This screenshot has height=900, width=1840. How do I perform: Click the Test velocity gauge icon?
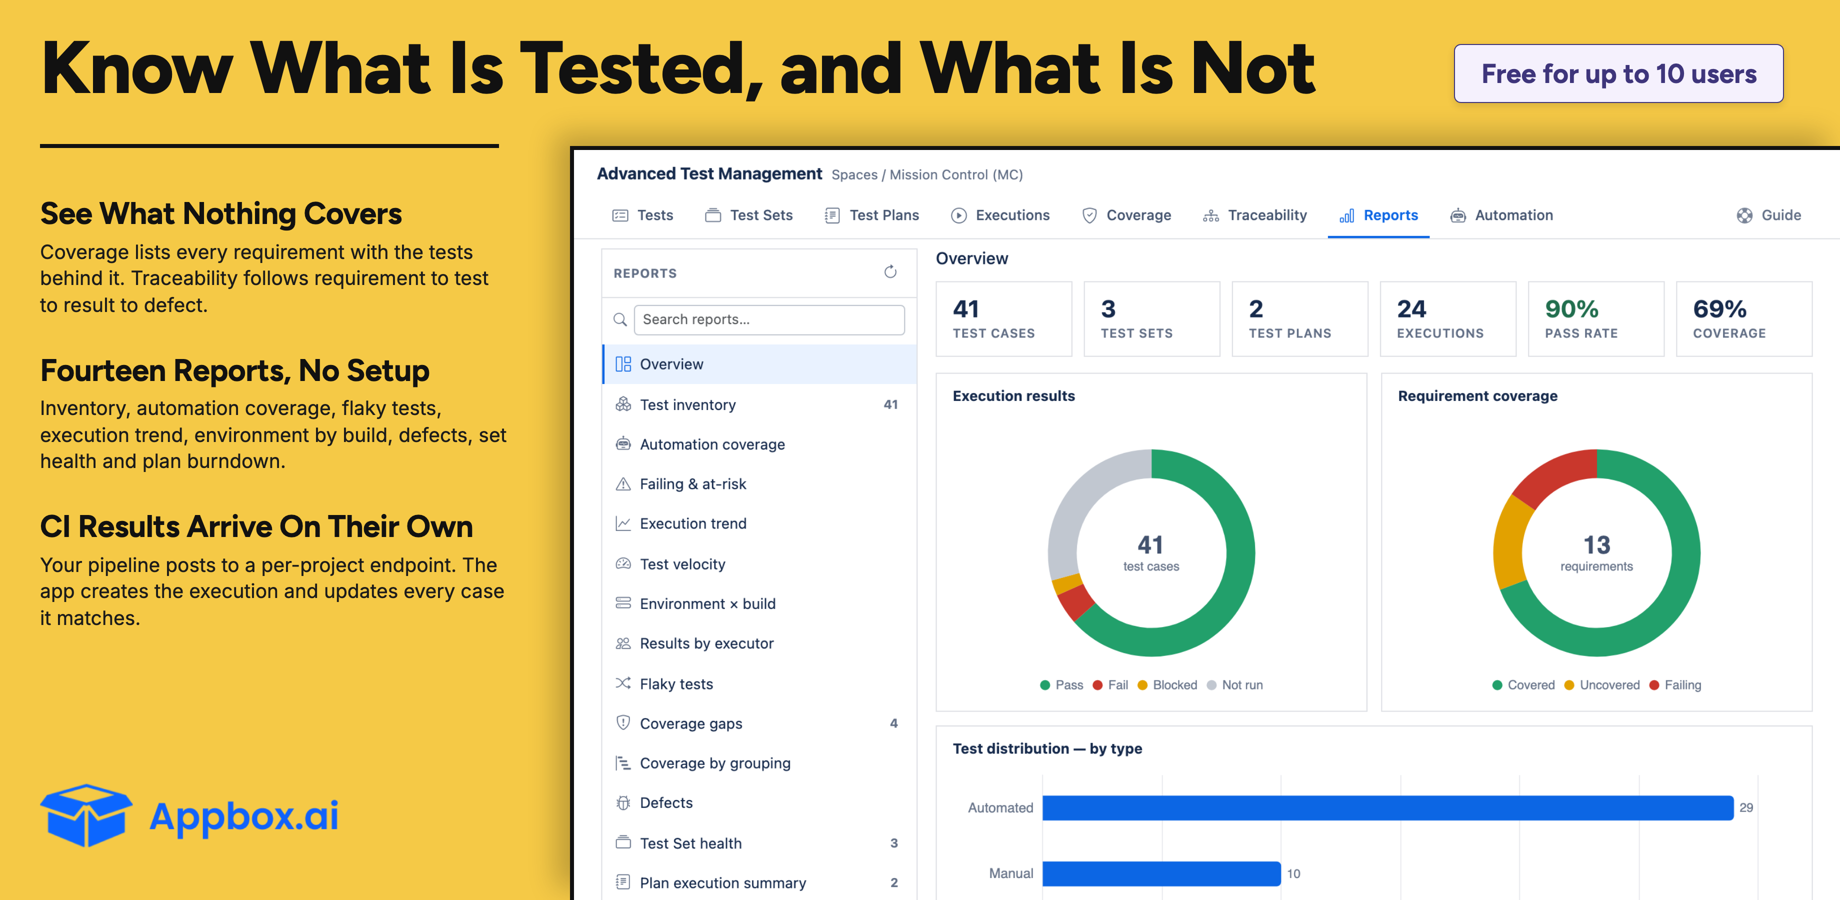tap(623, 564)
